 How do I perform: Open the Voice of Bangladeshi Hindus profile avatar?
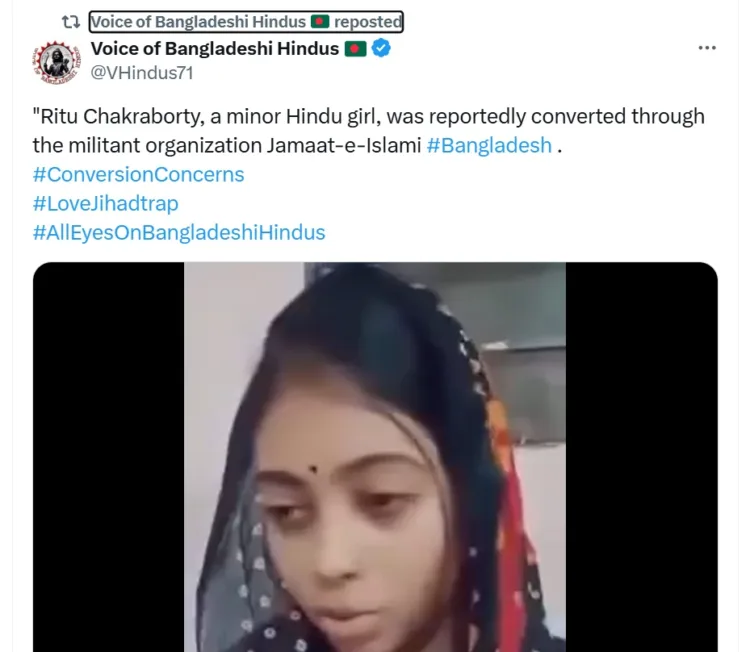click(56, 62)
